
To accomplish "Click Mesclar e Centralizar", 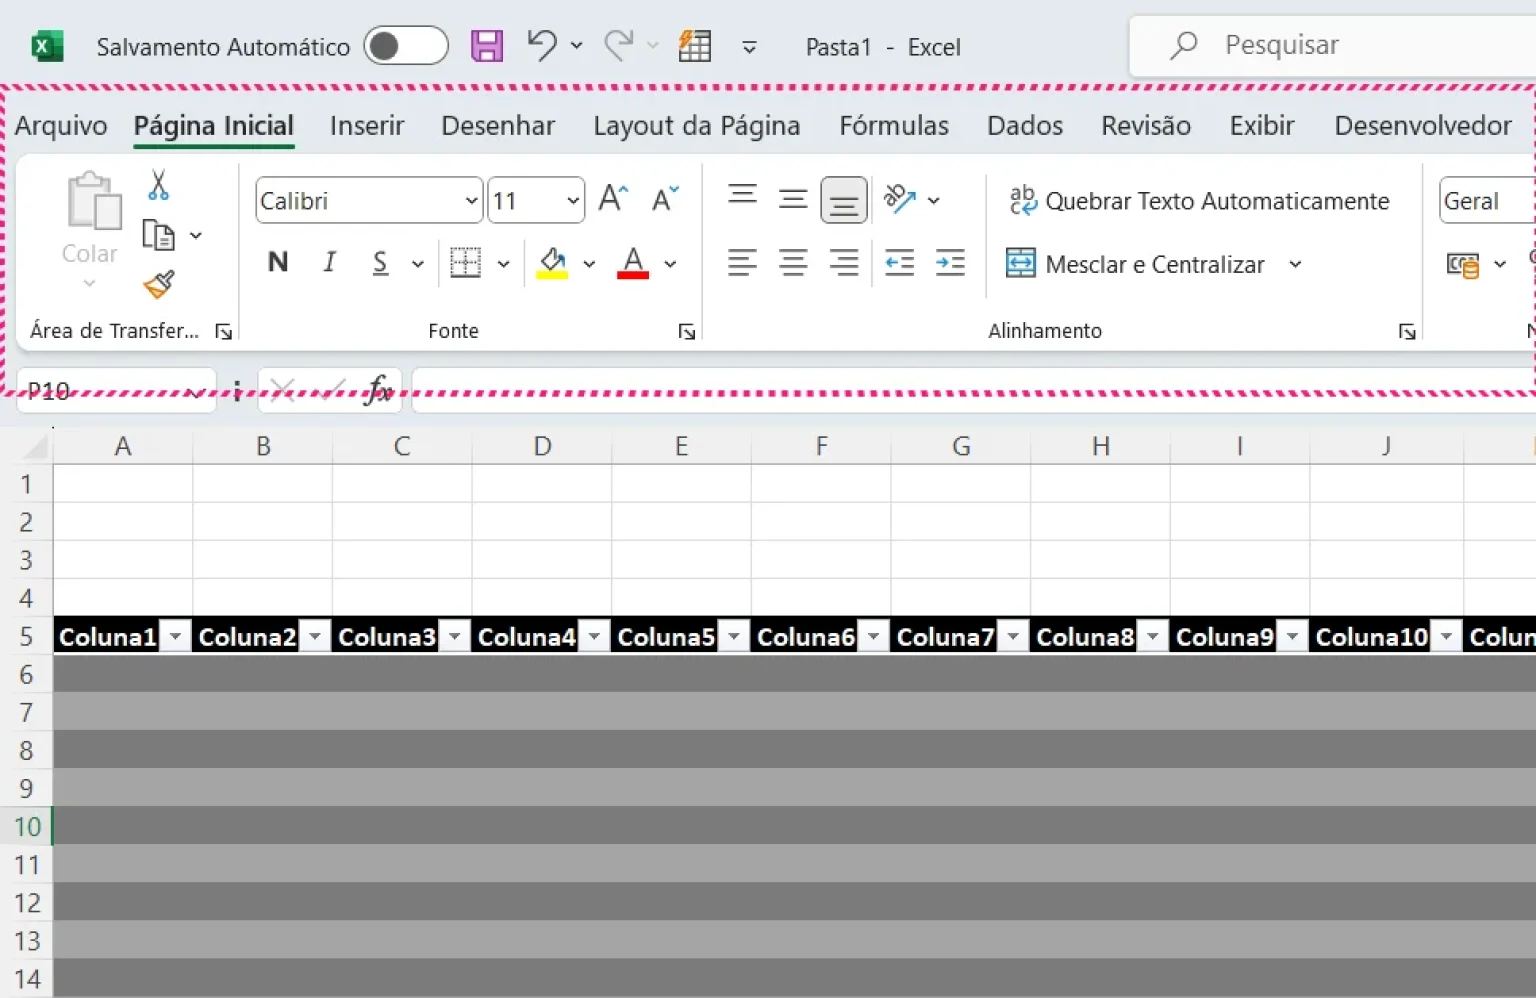I will point(1135,264).
